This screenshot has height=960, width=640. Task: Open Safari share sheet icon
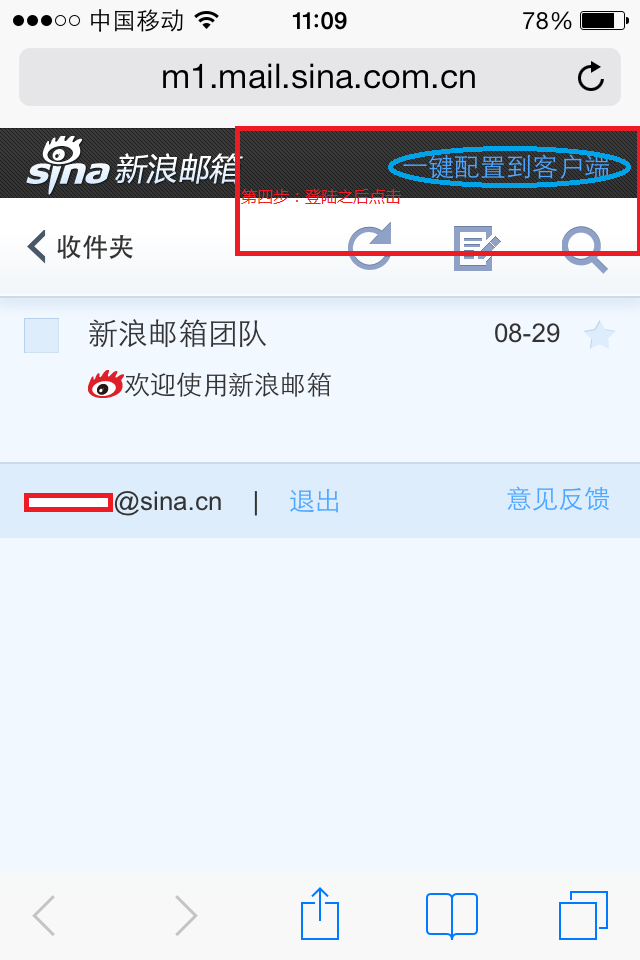point(320,913)
